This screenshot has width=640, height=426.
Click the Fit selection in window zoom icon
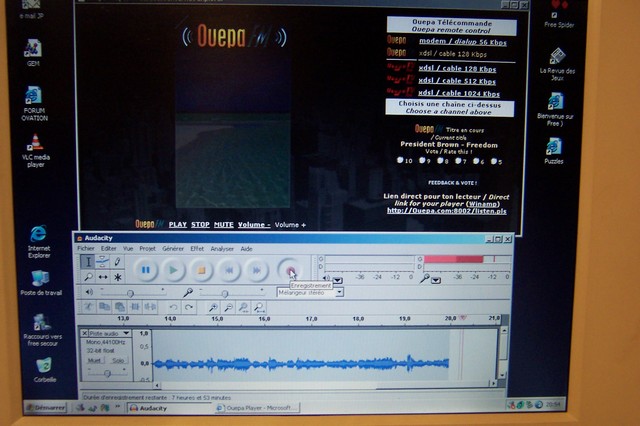pos(244,307)
